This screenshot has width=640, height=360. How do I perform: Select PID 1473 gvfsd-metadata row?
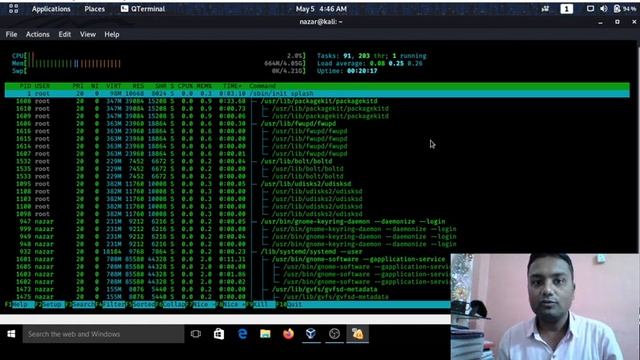(228, 289)
